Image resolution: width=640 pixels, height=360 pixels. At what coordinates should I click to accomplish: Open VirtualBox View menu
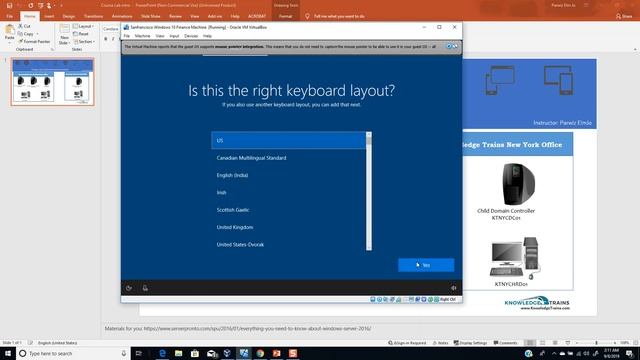[x=160, y=36]
